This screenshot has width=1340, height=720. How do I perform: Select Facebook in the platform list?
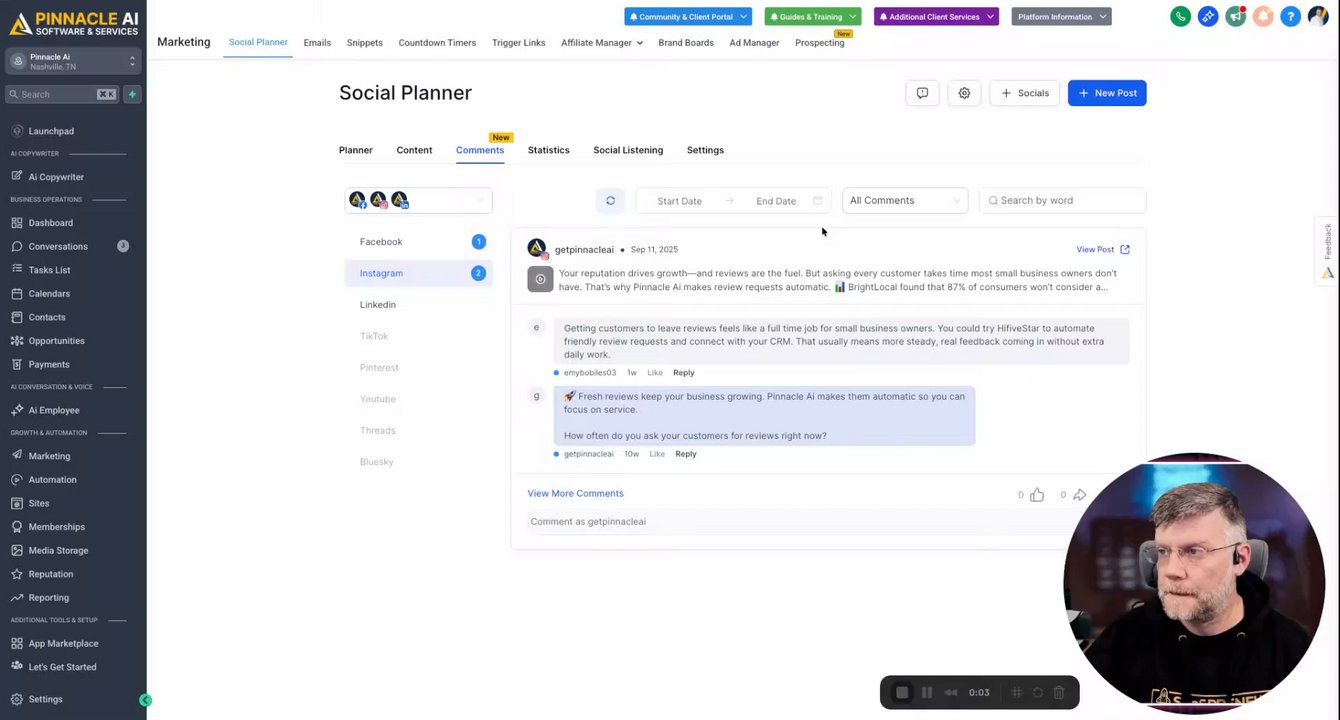(x=418, y=242)
